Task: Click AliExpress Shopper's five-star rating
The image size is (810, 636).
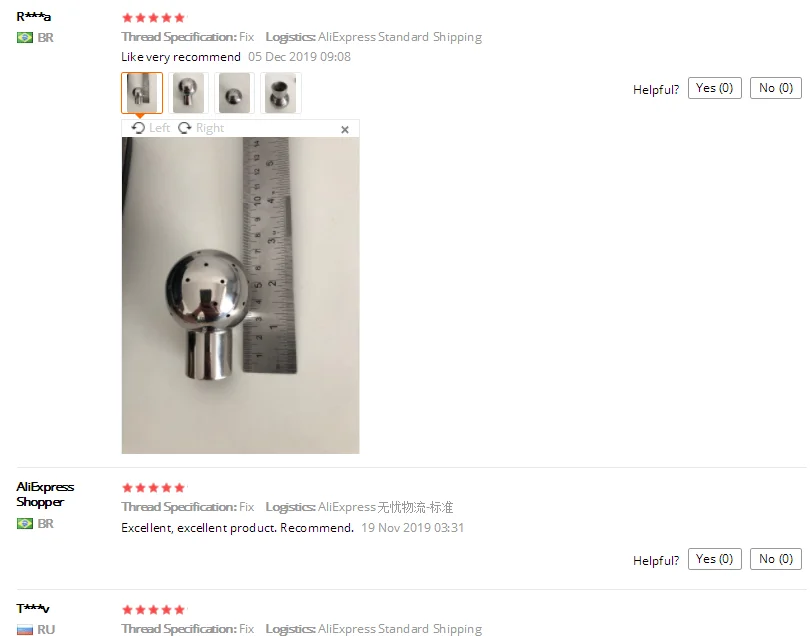Action: tap(153, 488)
